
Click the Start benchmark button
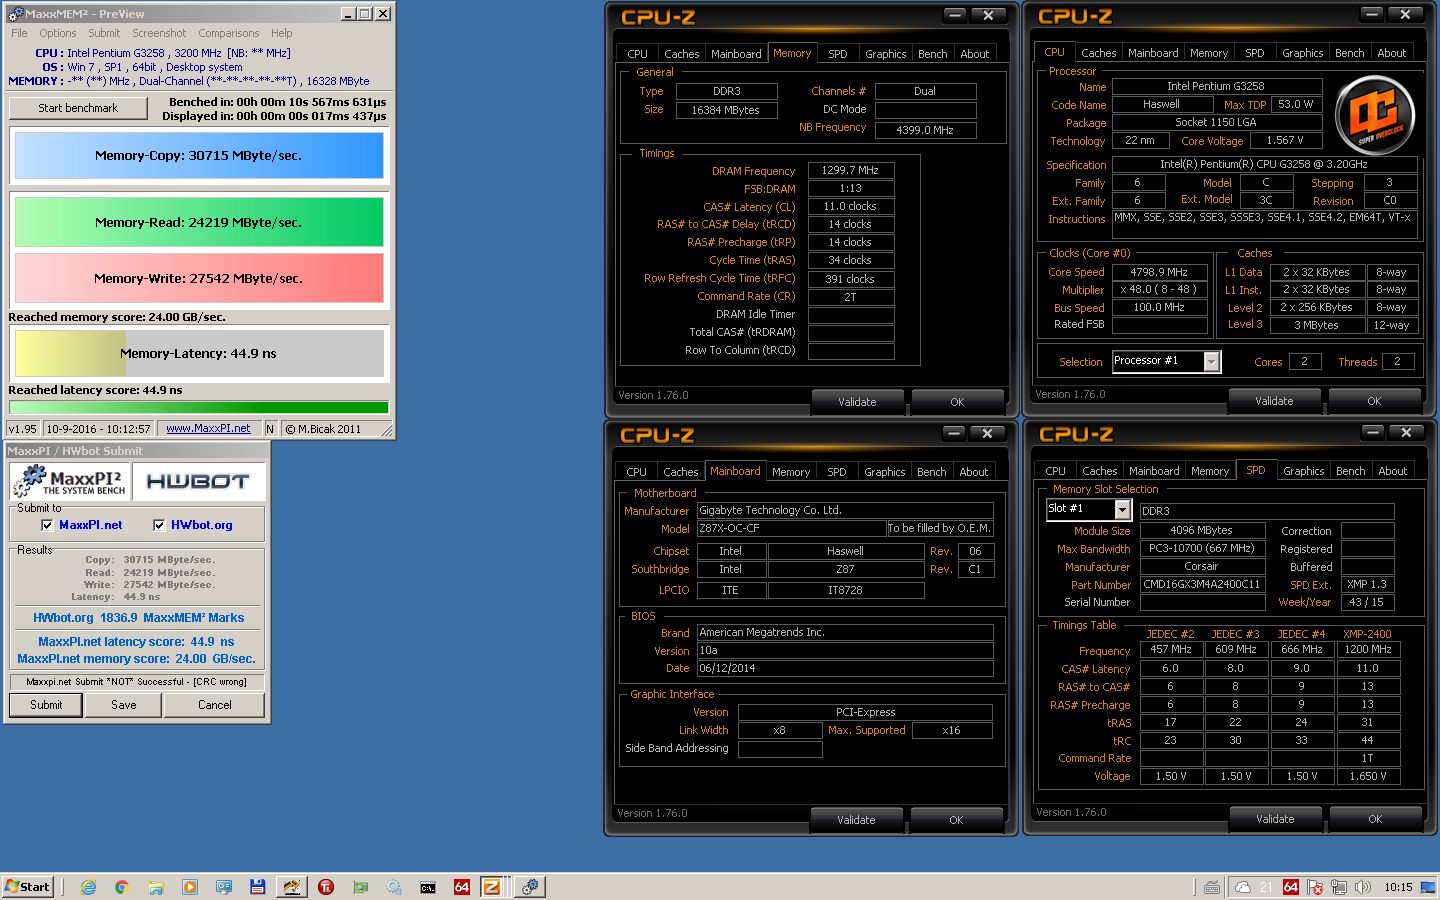click(78, 108)
